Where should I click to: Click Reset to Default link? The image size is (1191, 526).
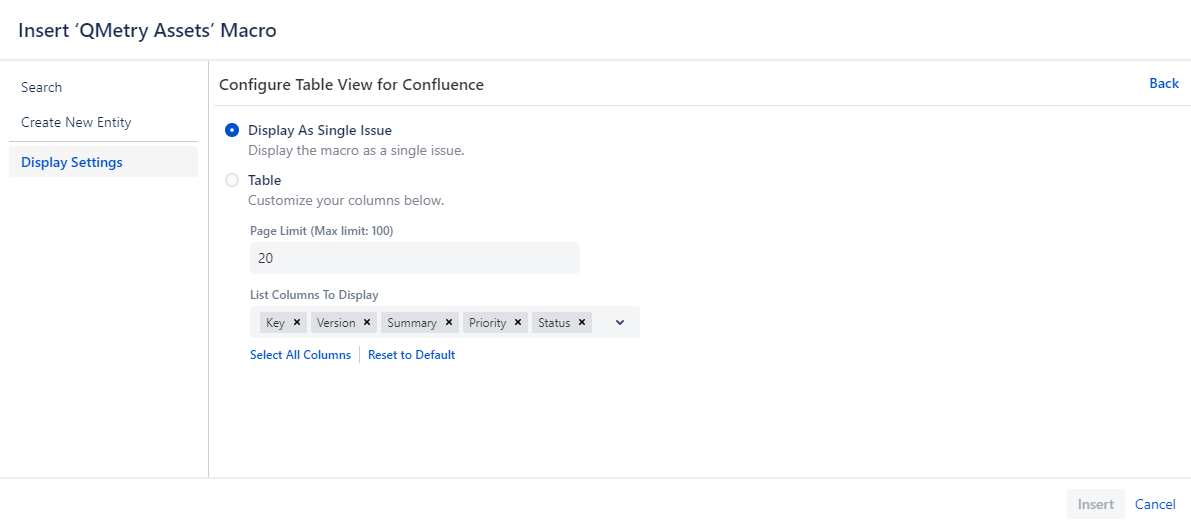(x=411, y=354)
